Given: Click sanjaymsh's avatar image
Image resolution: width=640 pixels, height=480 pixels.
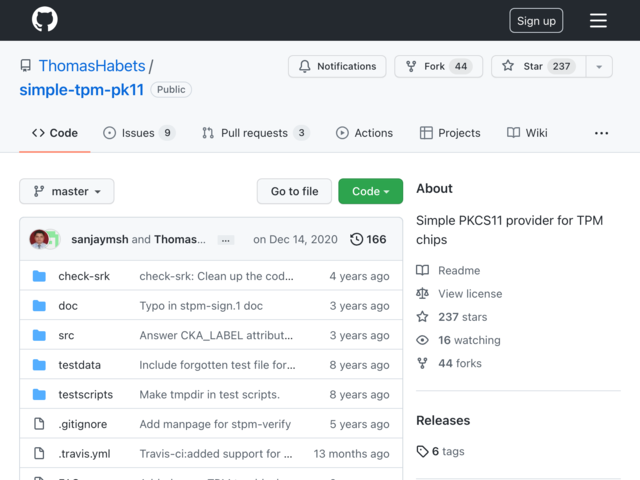Looking at the screenshot, I should click(x=39, y=239).
